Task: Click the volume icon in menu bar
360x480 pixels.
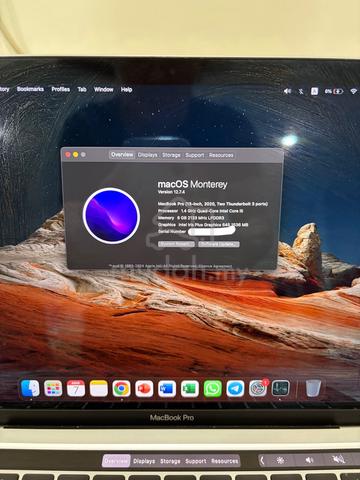Action: click(x=287, y=91)
